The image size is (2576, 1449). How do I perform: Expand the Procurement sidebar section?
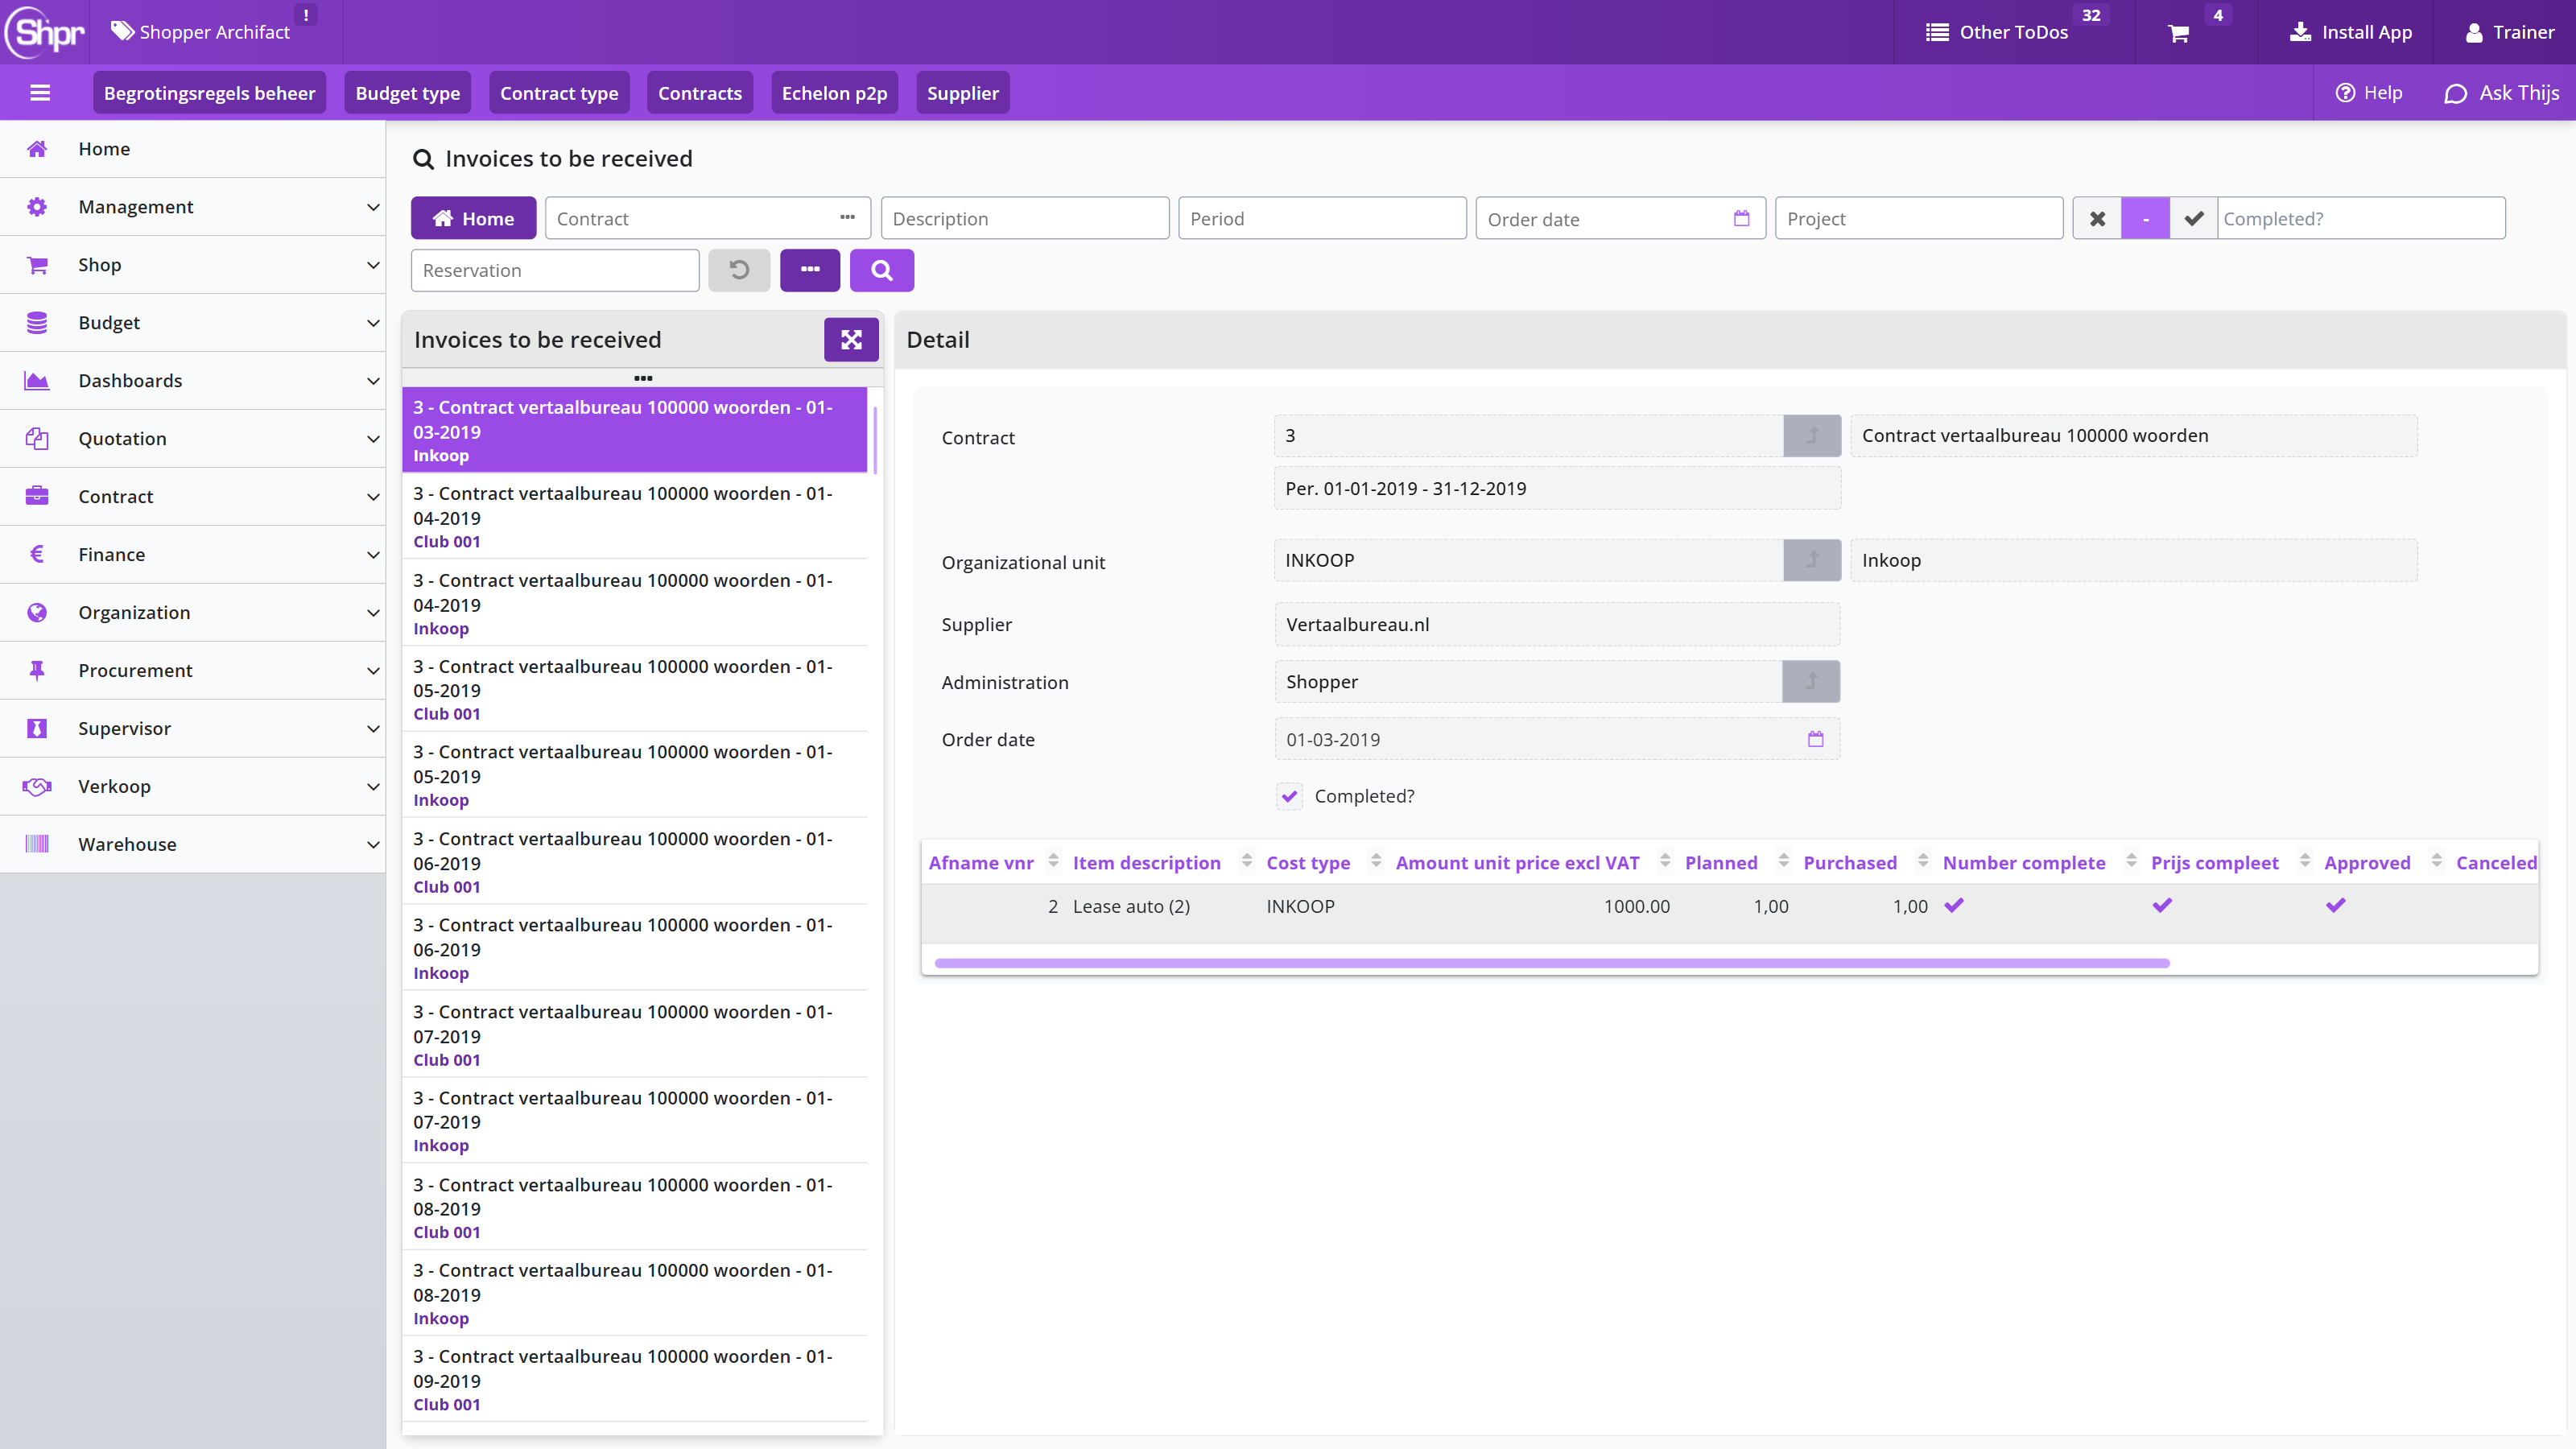click(x=192, y=671)
